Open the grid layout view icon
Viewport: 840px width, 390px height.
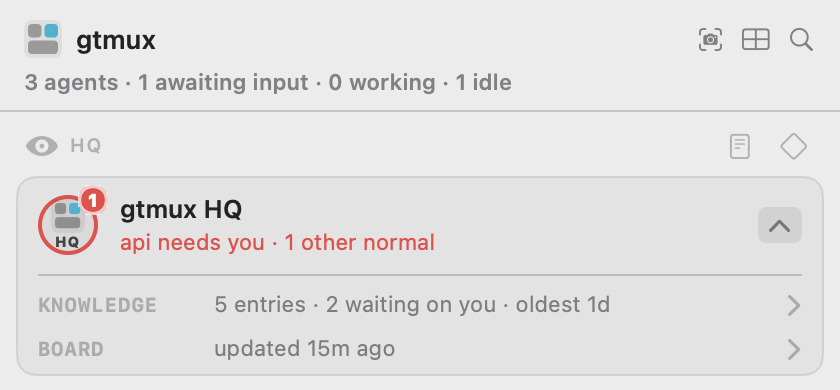[x=755, y=40]
